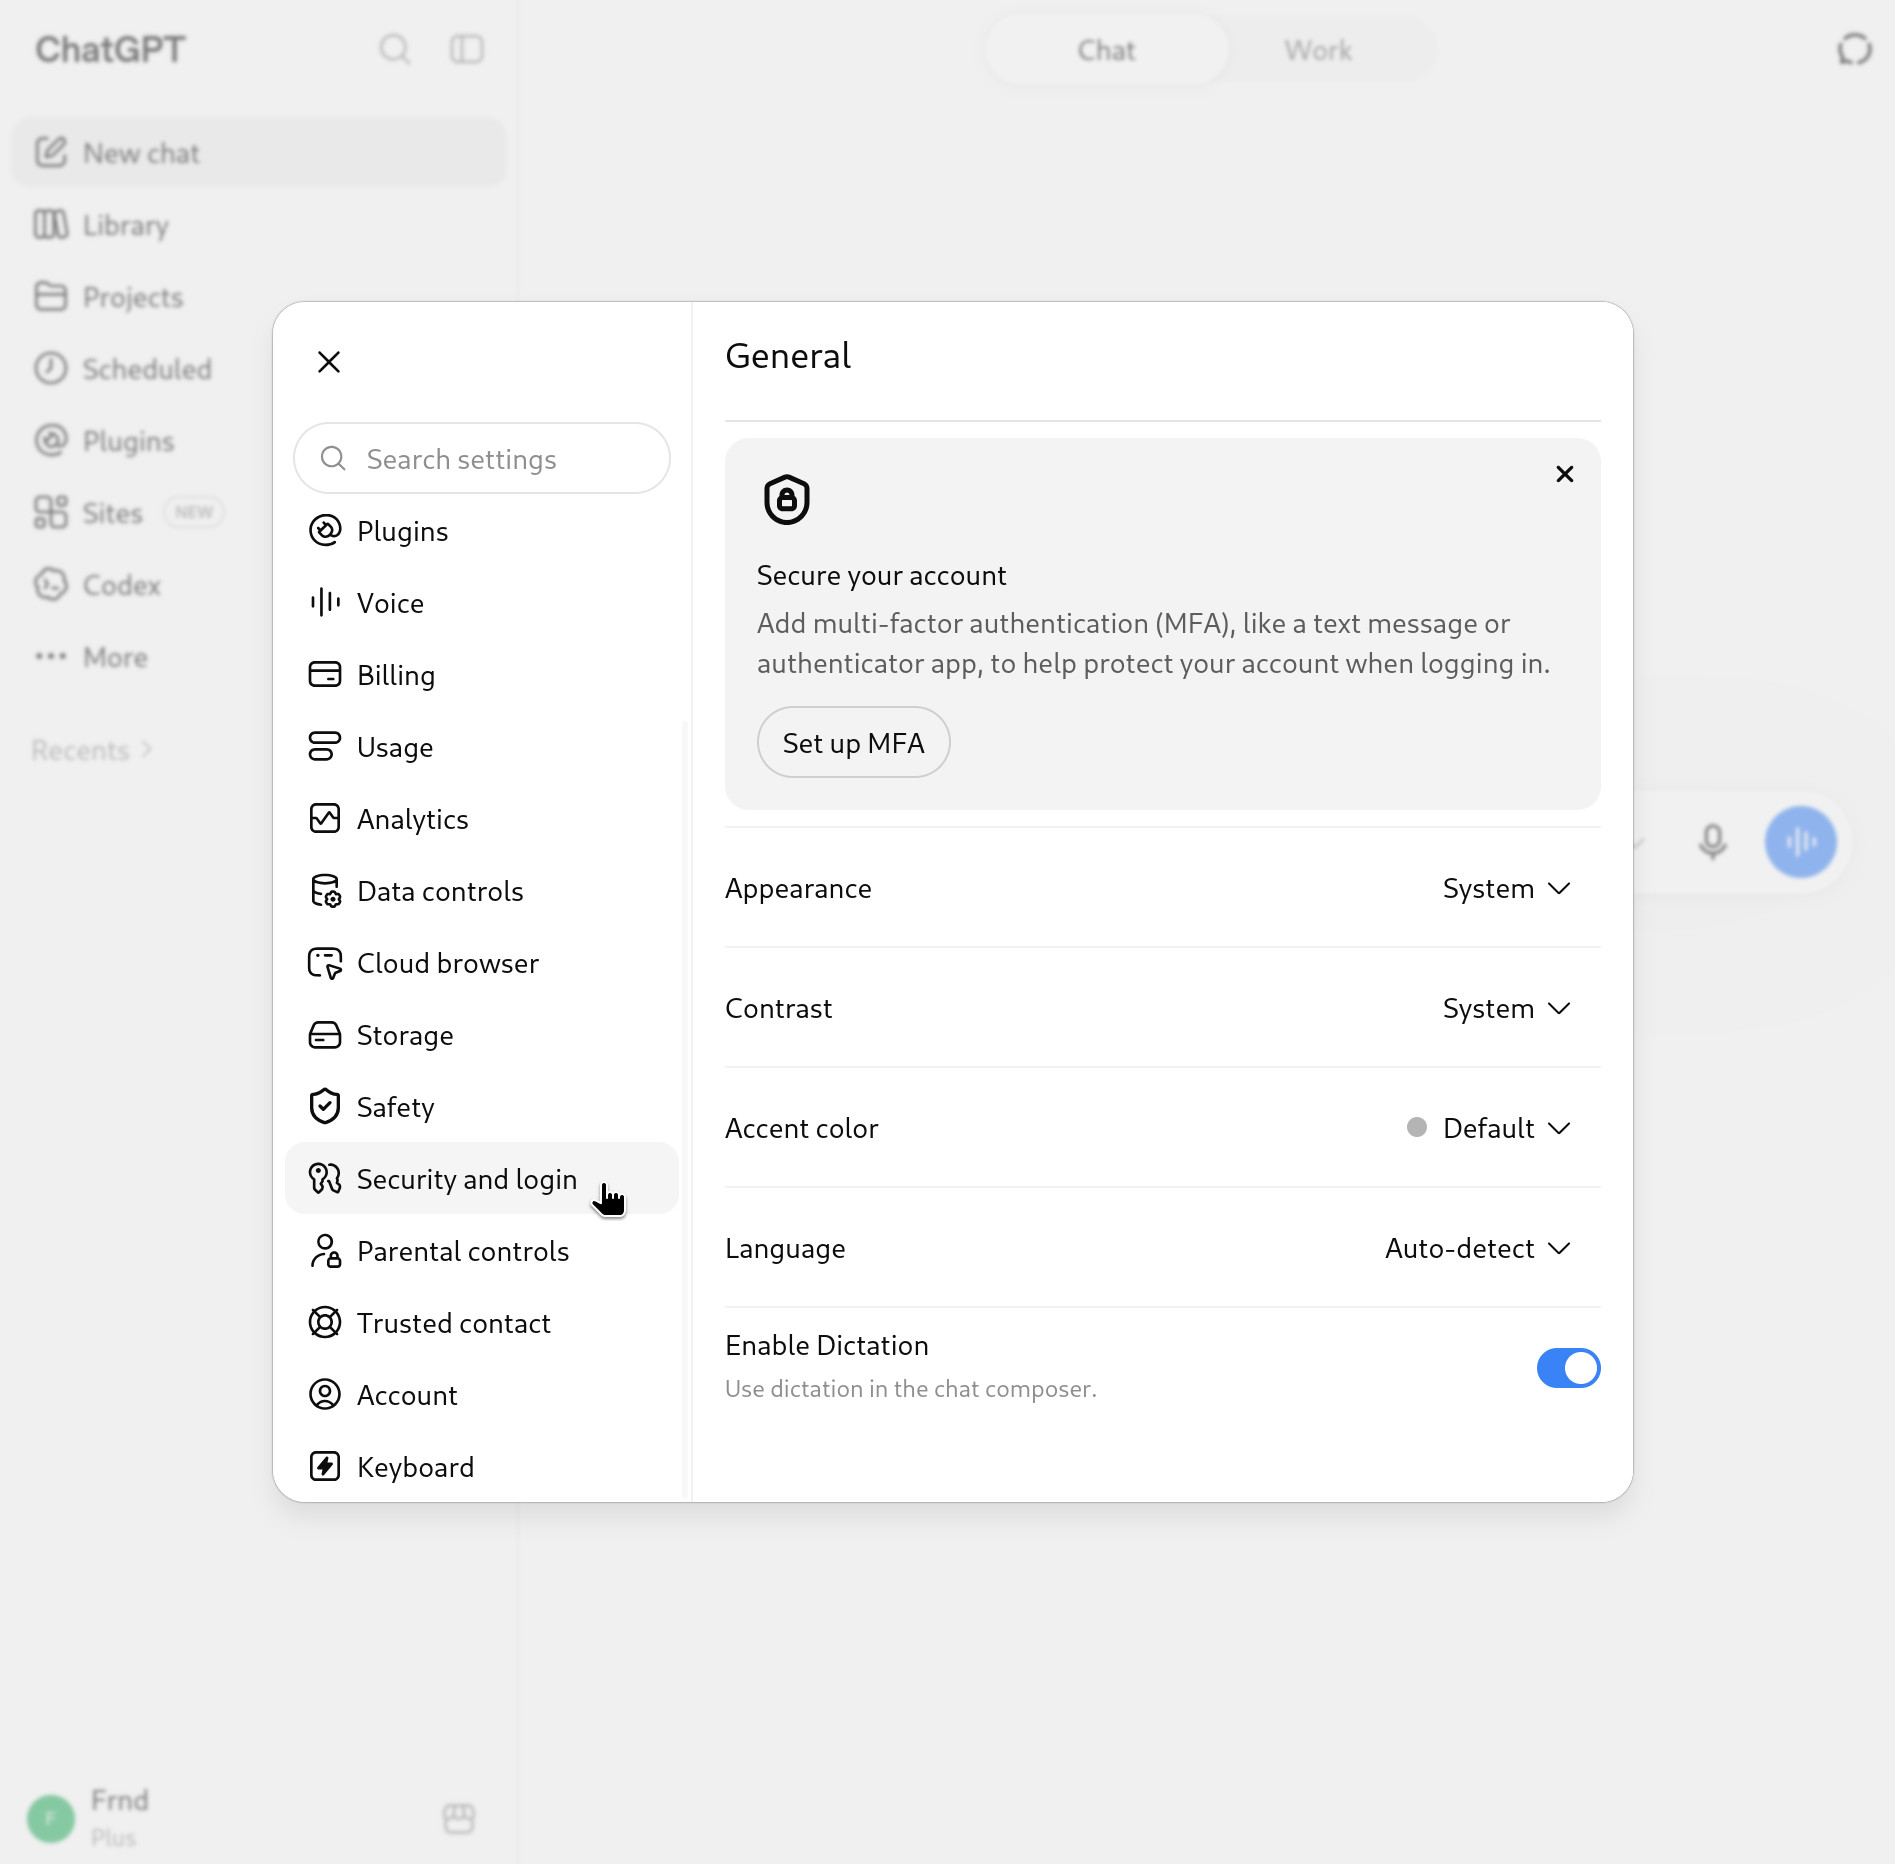Open Plugins settings in the dialog
Viewport: 1895px width, 1864px height.
click(482, 531)
